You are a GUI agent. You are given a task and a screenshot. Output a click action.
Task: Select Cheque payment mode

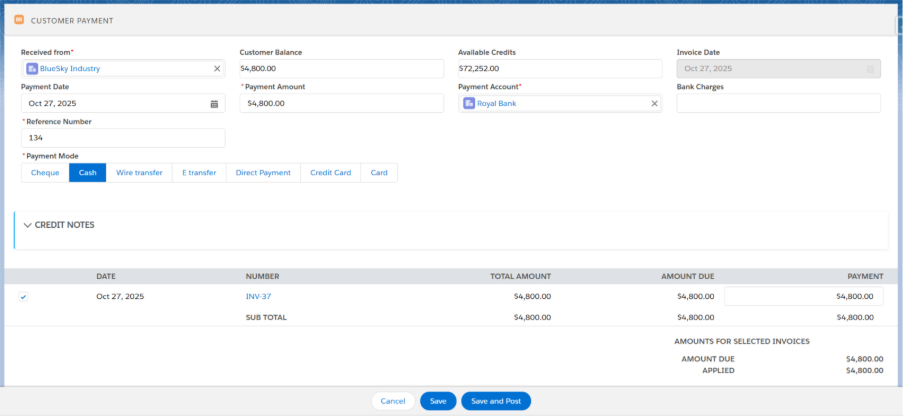click(45, 173)
